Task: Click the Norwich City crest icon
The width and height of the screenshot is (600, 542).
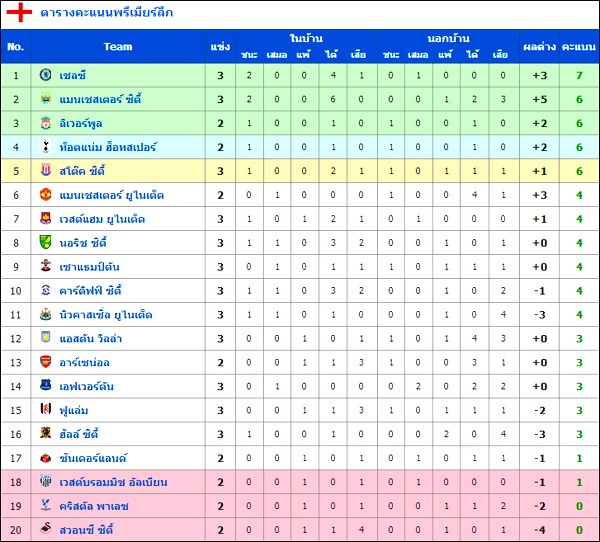Action: [46, 243]
